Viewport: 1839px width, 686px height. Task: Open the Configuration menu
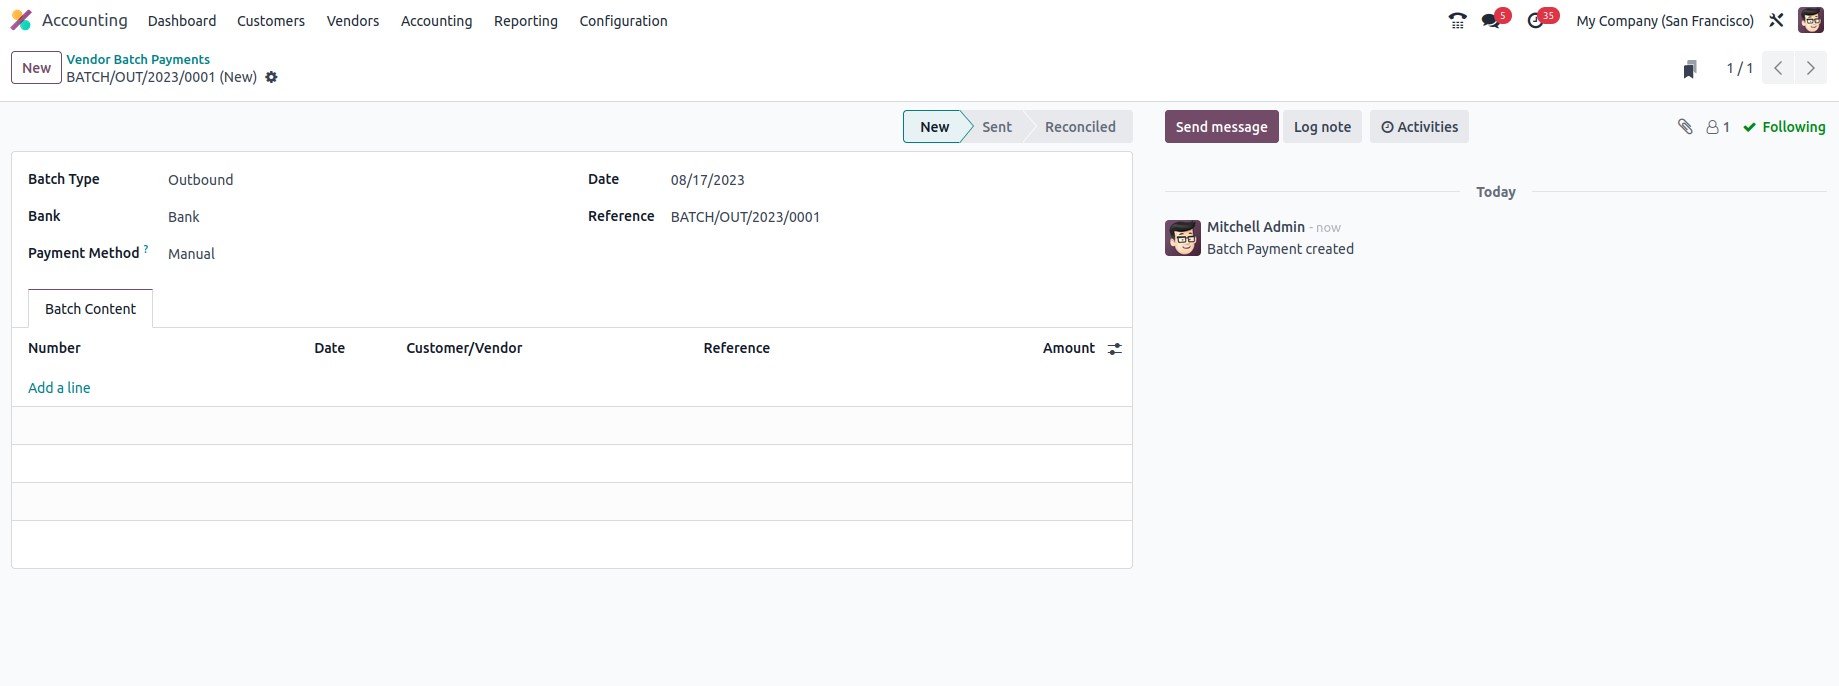(624, 21)
